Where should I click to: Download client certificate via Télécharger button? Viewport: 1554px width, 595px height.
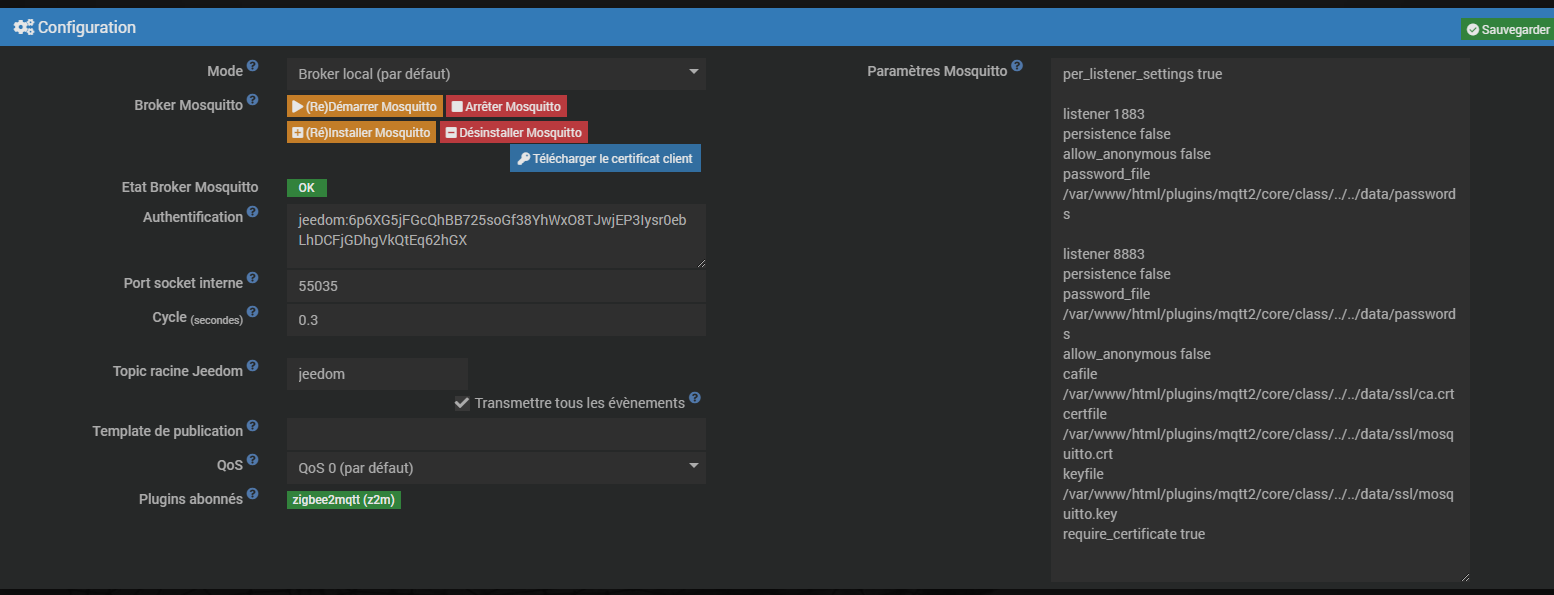(605, 158)
